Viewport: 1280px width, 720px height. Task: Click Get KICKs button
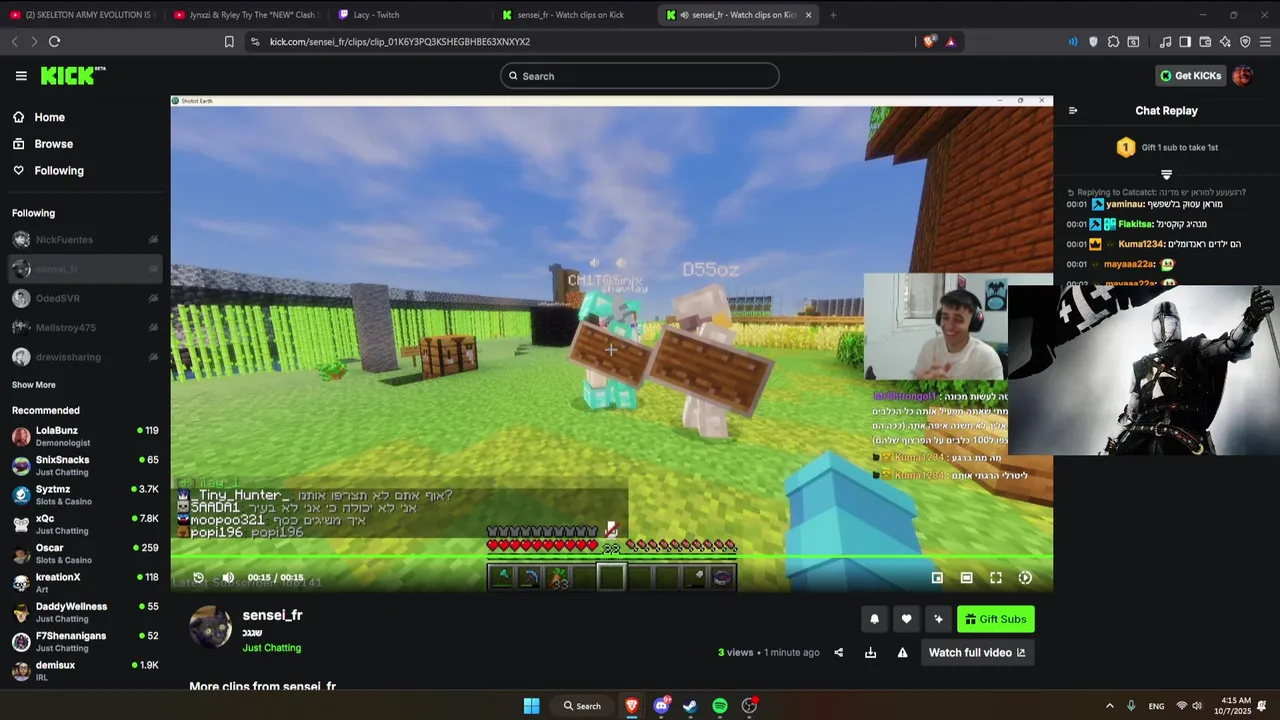pos(1190,76)
